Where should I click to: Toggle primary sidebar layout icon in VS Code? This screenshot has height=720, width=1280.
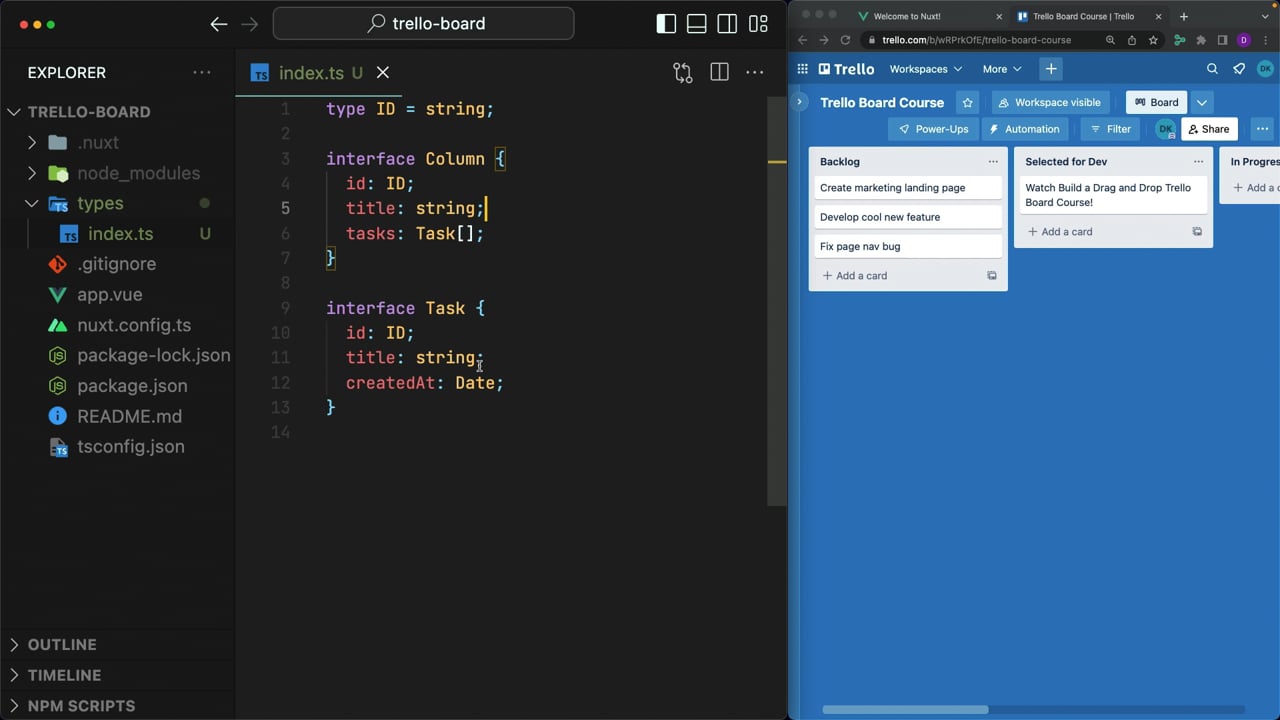tap(666, 24)
